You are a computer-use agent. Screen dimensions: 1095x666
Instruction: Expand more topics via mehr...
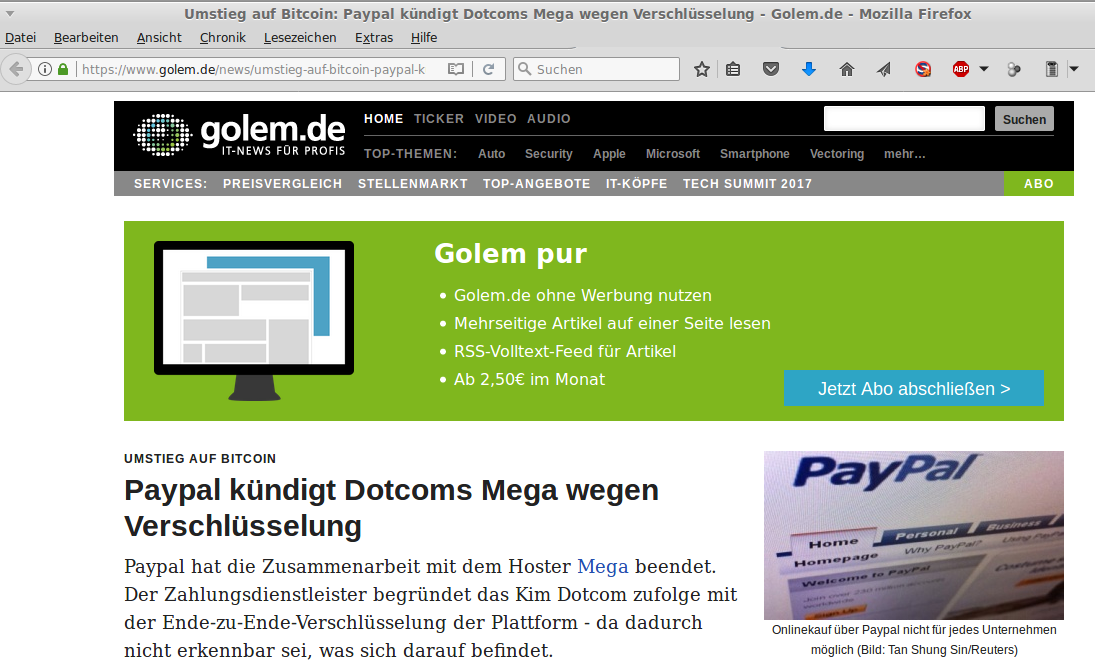pos(904,154)
